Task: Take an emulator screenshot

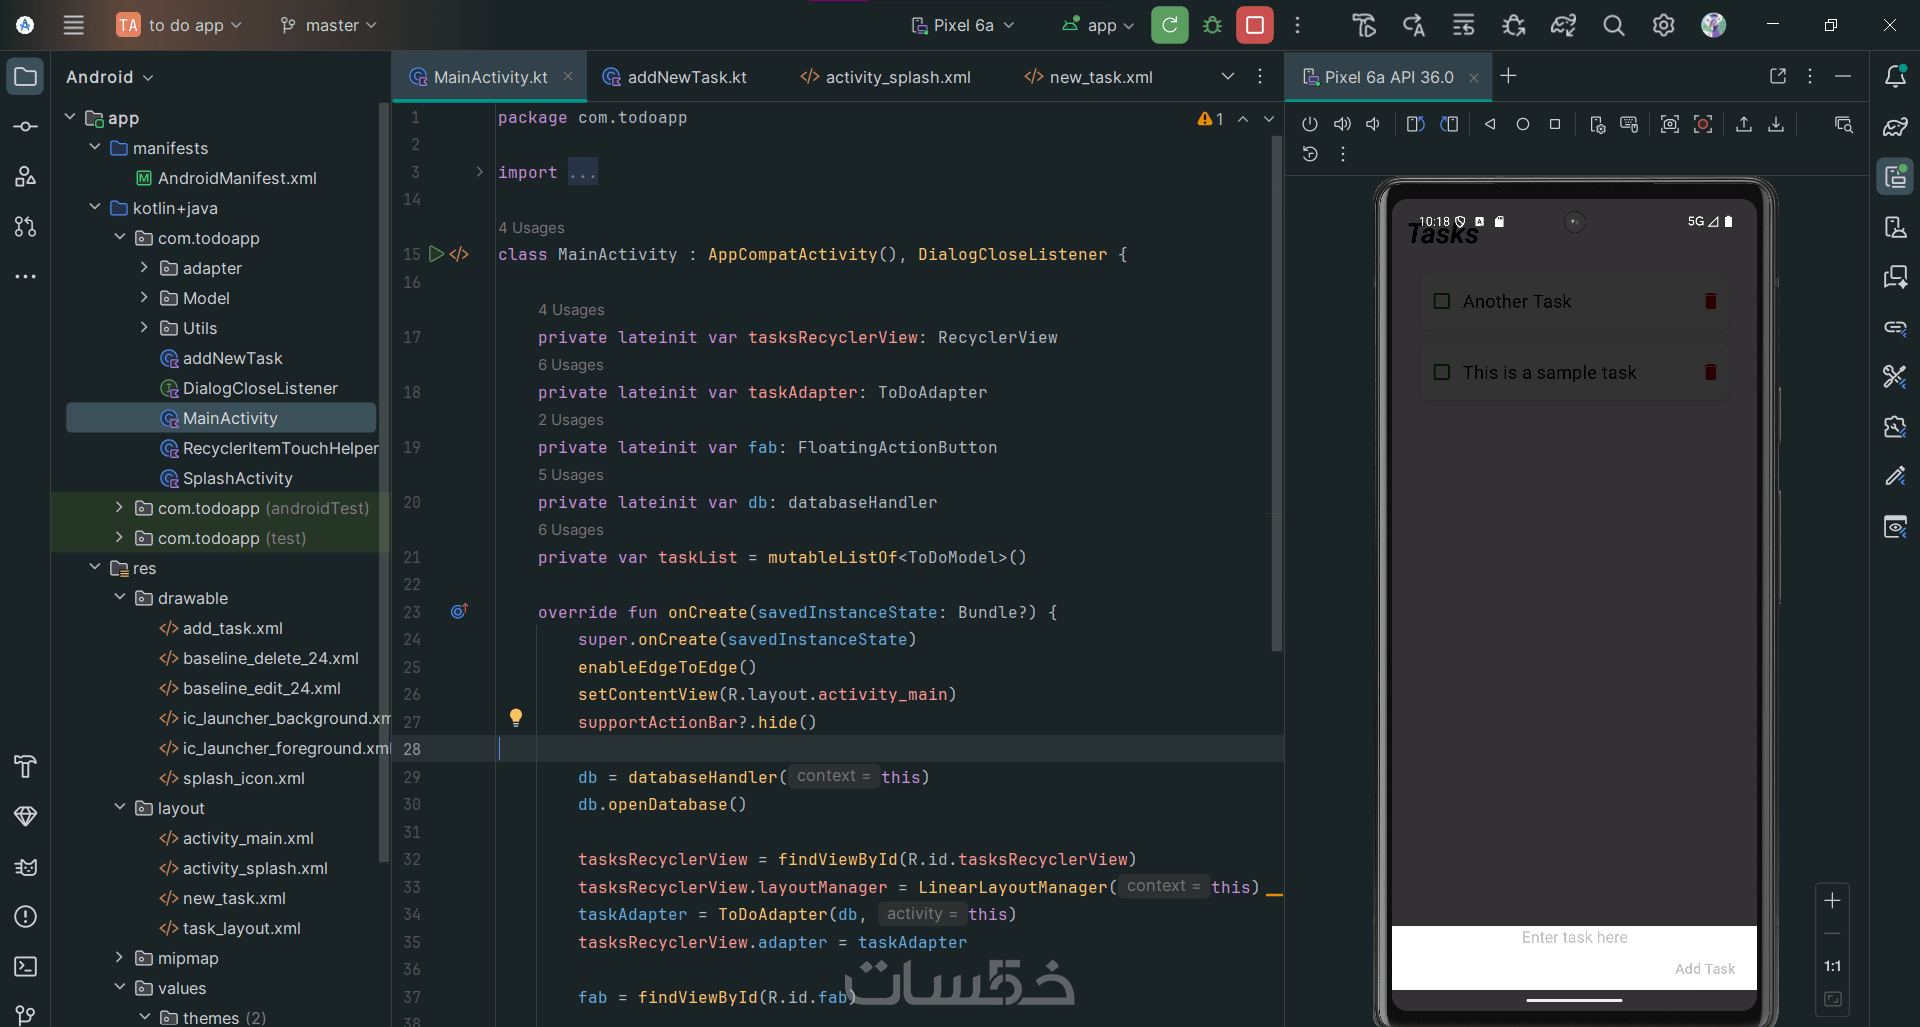Action: (x=1669, y=124)
